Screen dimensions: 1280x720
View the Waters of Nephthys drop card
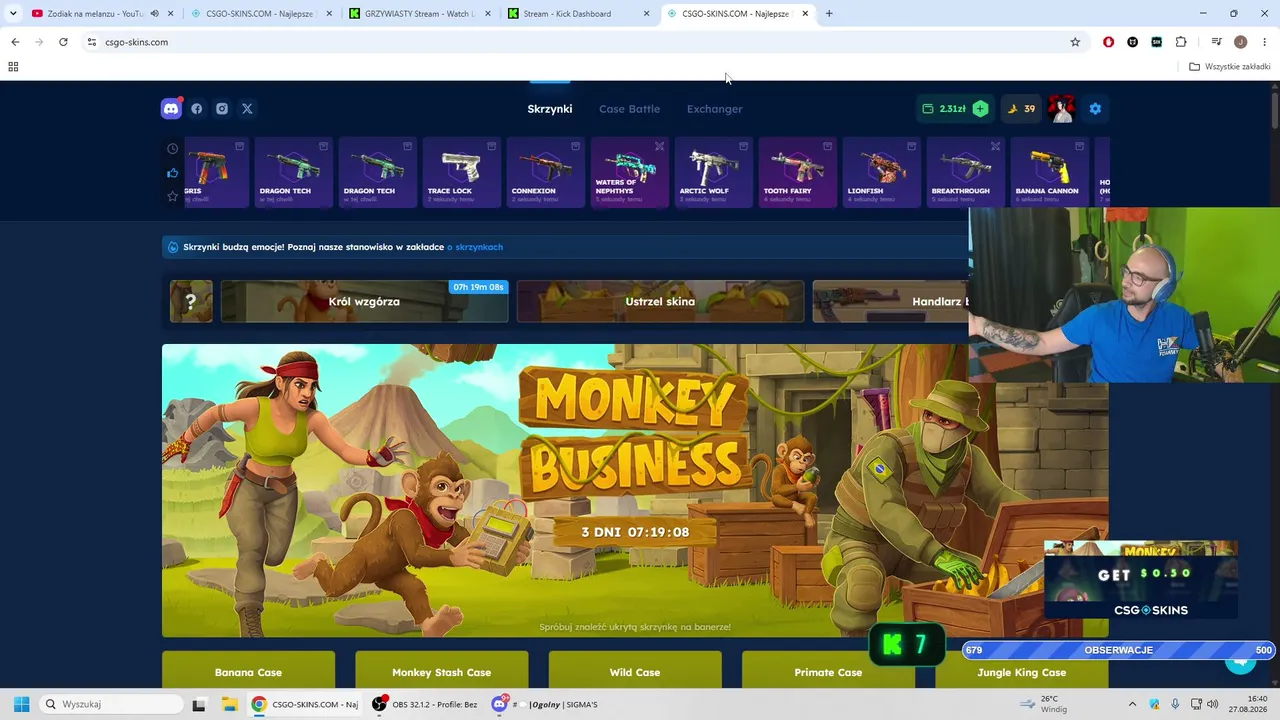click(630, 172)
